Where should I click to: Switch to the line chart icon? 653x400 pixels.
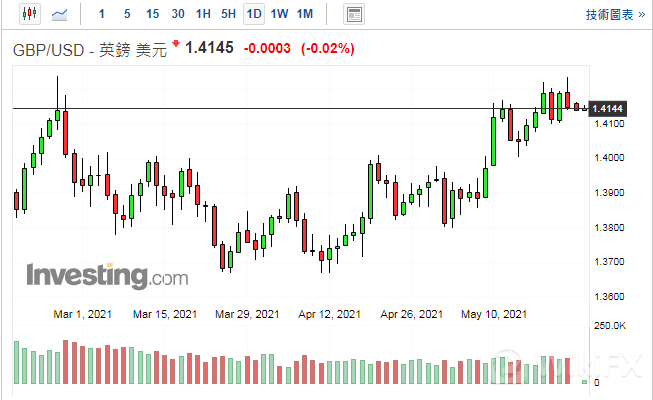[x=60, y=14]
